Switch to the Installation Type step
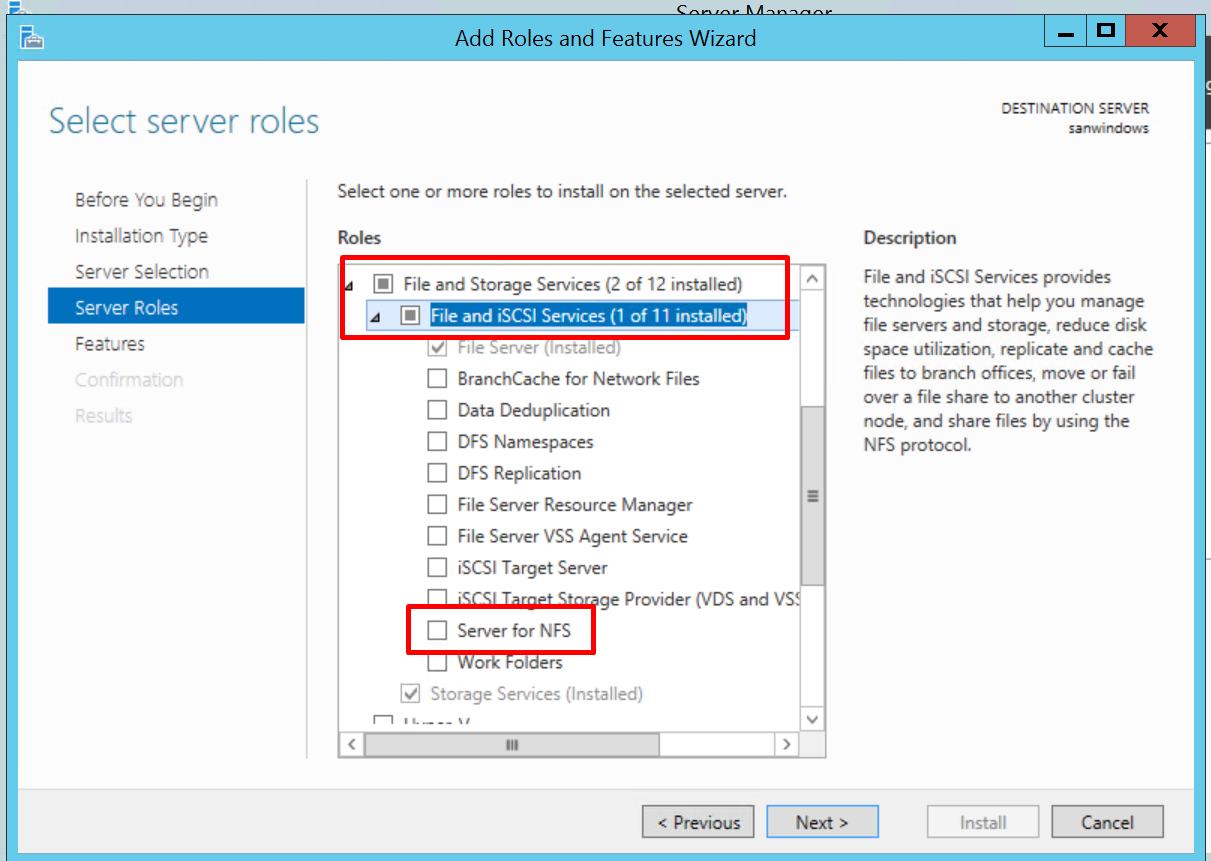This screenshot has width=1211, height=861. [141, 236]
